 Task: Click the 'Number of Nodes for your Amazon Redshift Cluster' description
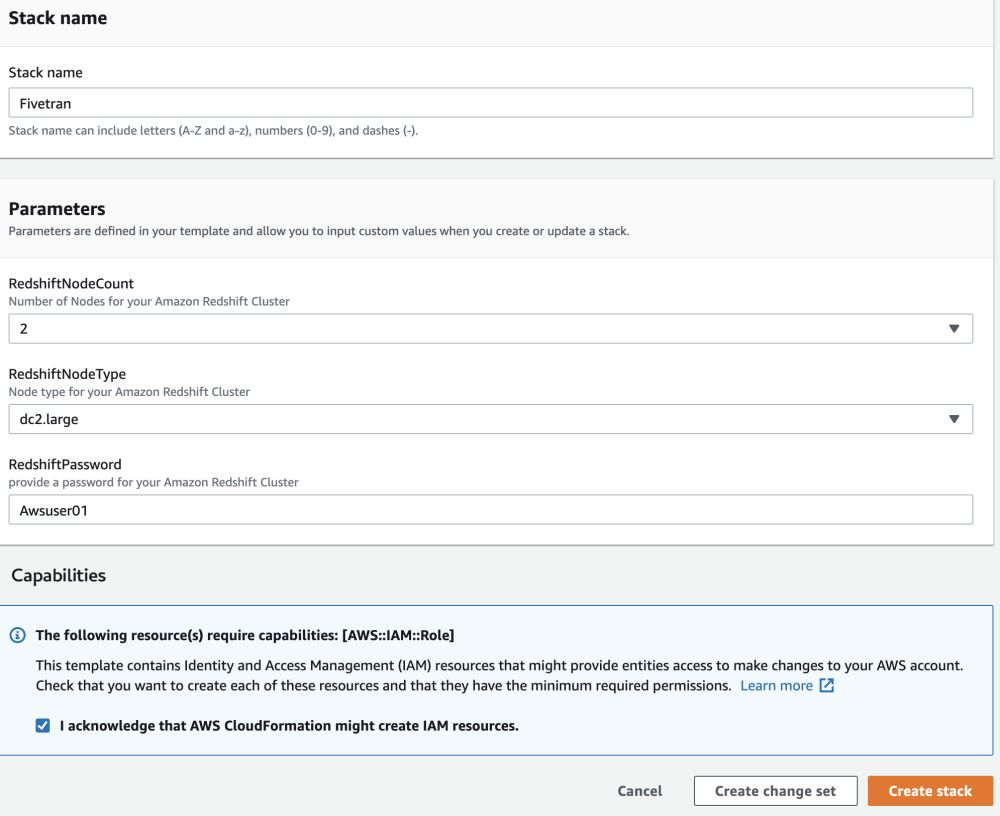(x=149, y=301)
